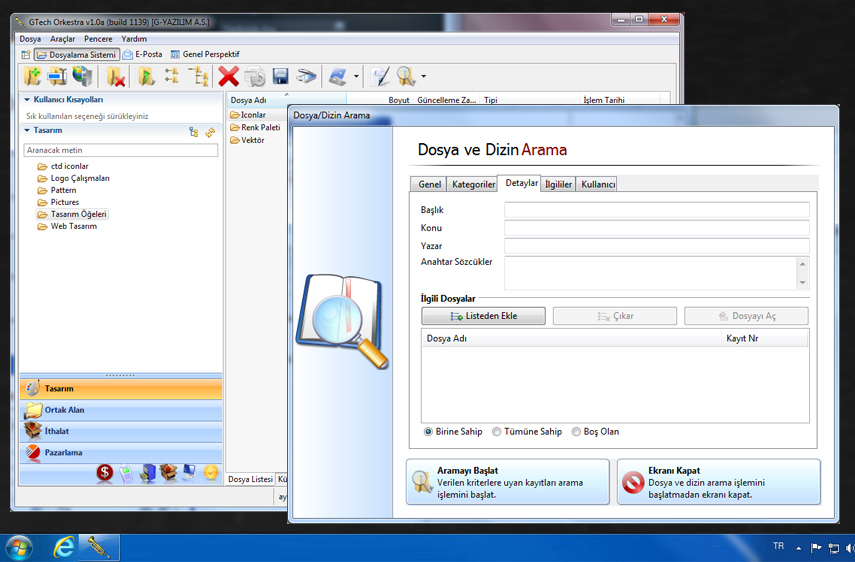This screenshot has width=855, height=562.
Task: Select the Boş Olan radio button
Action: 576,432
